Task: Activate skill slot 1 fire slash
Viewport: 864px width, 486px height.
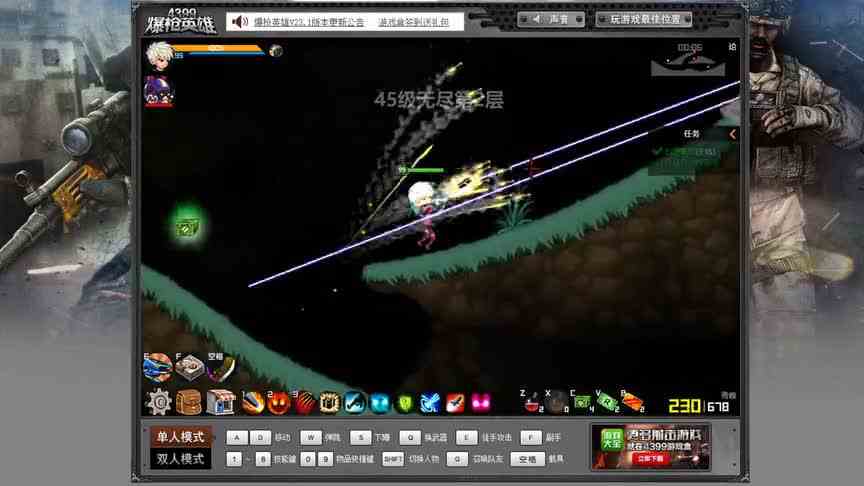Action: (252, 403)
